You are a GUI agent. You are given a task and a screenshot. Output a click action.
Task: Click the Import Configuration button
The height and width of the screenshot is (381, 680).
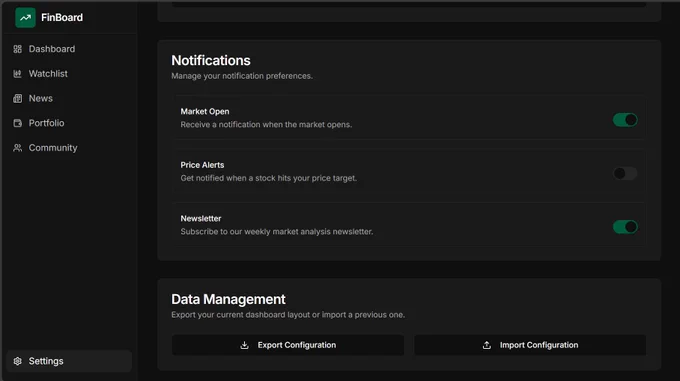coord(530,345)
